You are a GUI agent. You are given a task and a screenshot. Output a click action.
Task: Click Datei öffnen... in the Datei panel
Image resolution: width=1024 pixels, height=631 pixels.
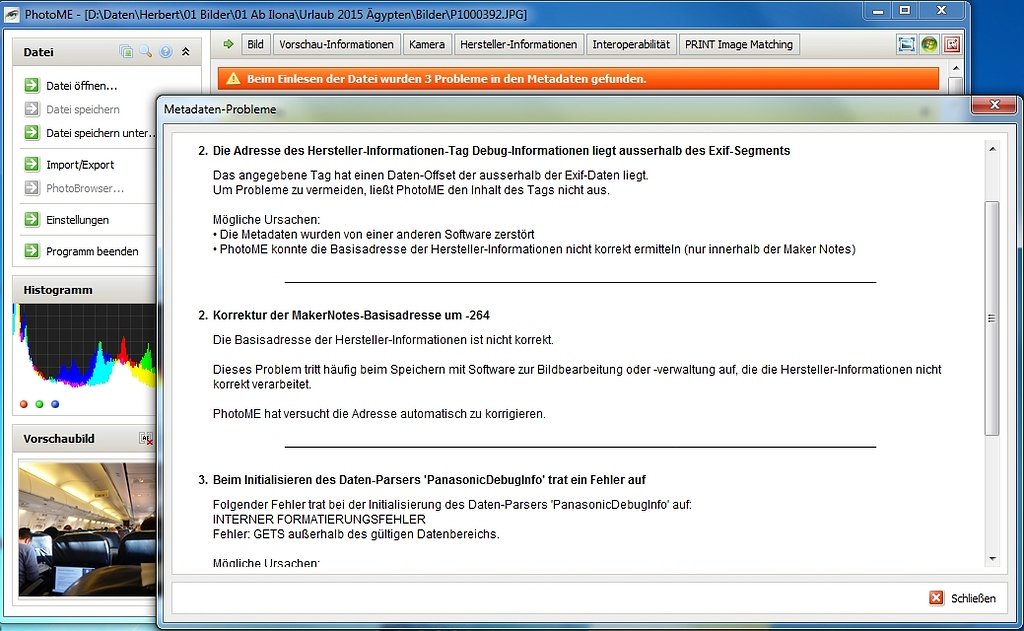(82, 86)
